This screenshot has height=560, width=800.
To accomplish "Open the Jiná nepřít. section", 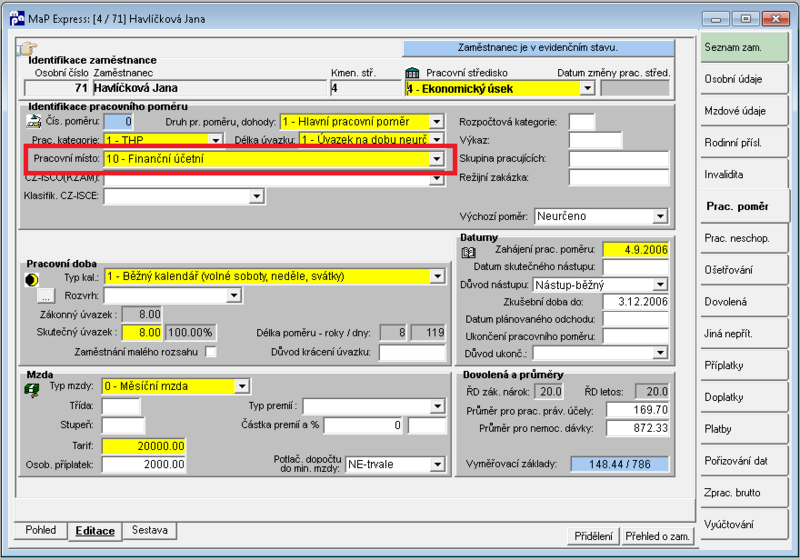I will tap(744, 334).
